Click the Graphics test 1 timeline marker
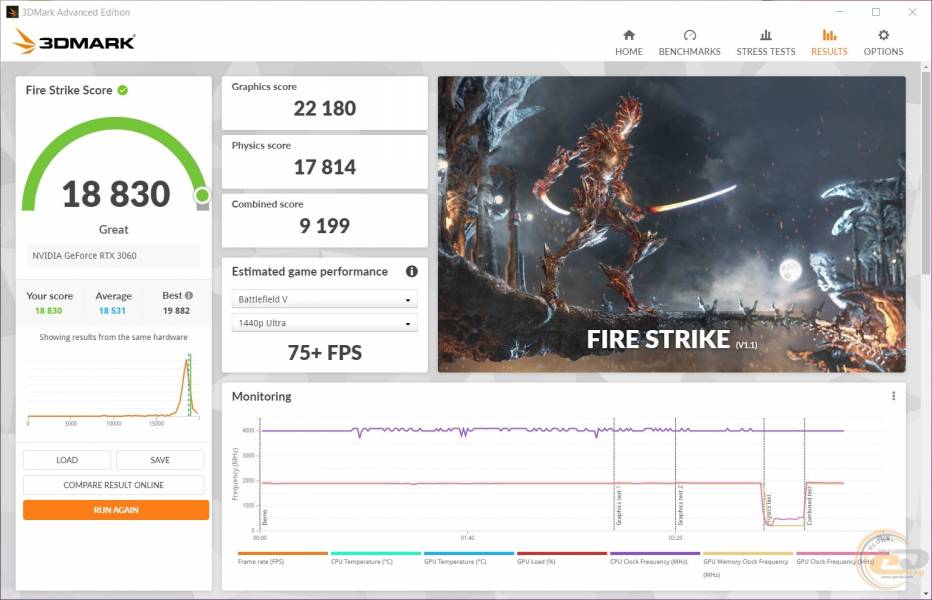Image resolution: width=932 pixels, height=600 pixels. pos(615,474)
